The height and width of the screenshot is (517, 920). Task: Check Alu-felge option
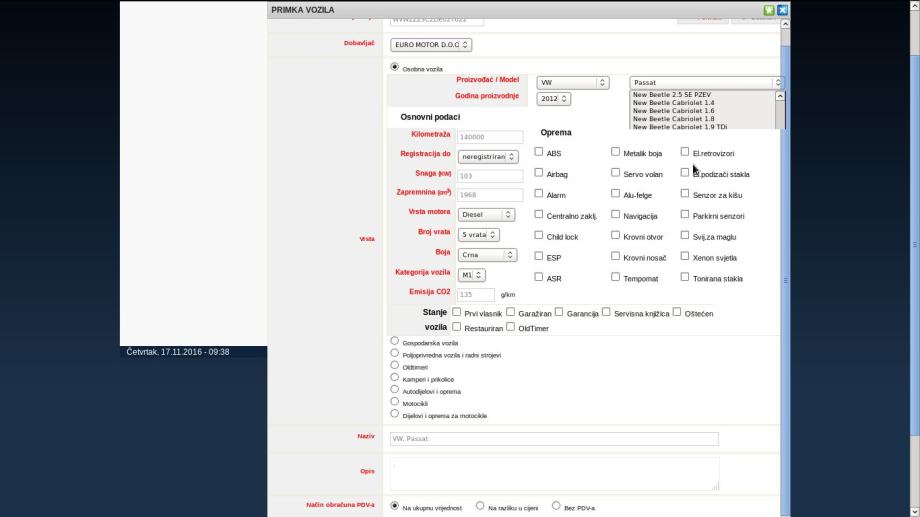(615, 194)
